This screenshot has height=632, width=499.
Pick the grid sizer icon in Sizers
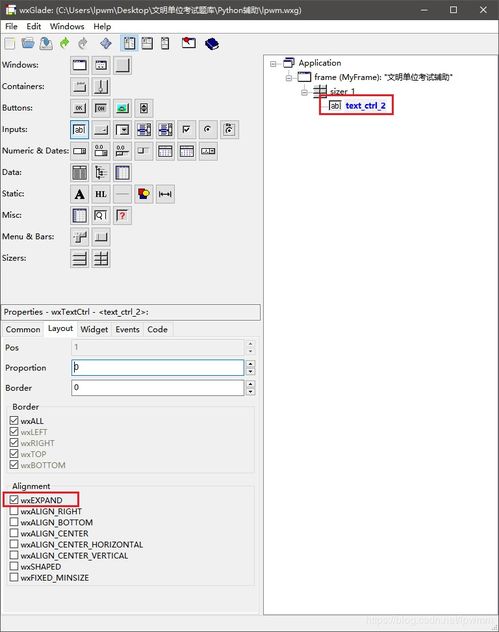coord(101,259)
